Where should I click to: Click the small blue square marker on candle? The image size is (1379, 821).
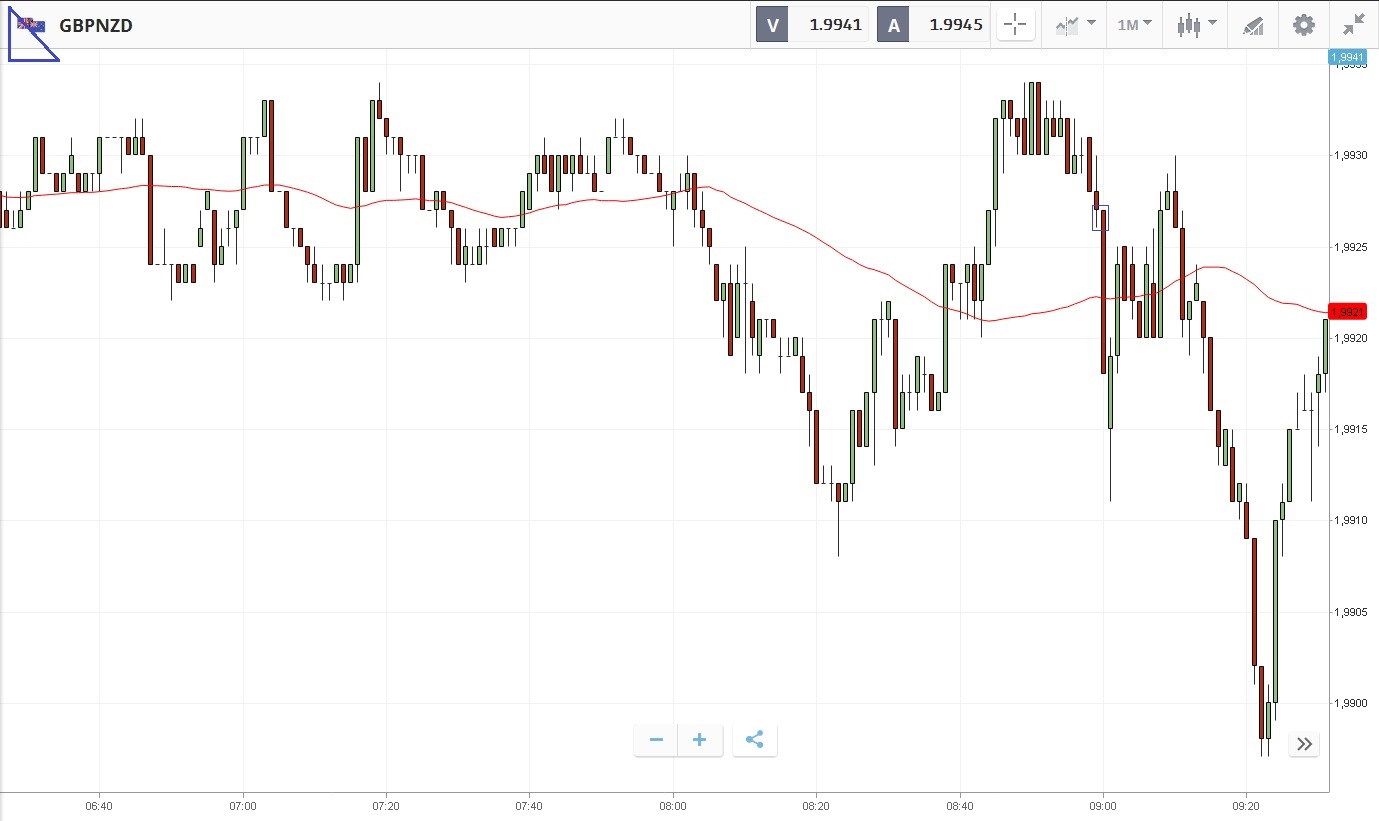[x=1100, y=217]
